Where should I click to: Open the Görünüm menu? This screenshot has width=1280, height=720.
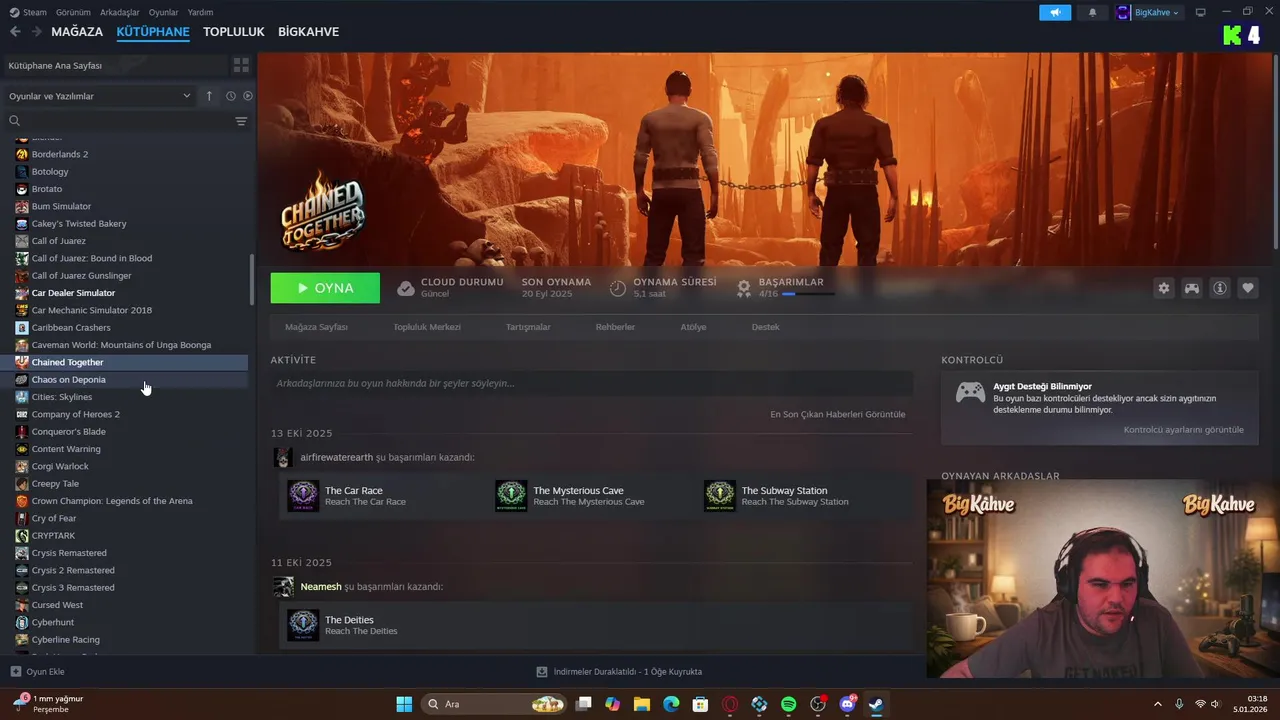click(x=73, y=12)
